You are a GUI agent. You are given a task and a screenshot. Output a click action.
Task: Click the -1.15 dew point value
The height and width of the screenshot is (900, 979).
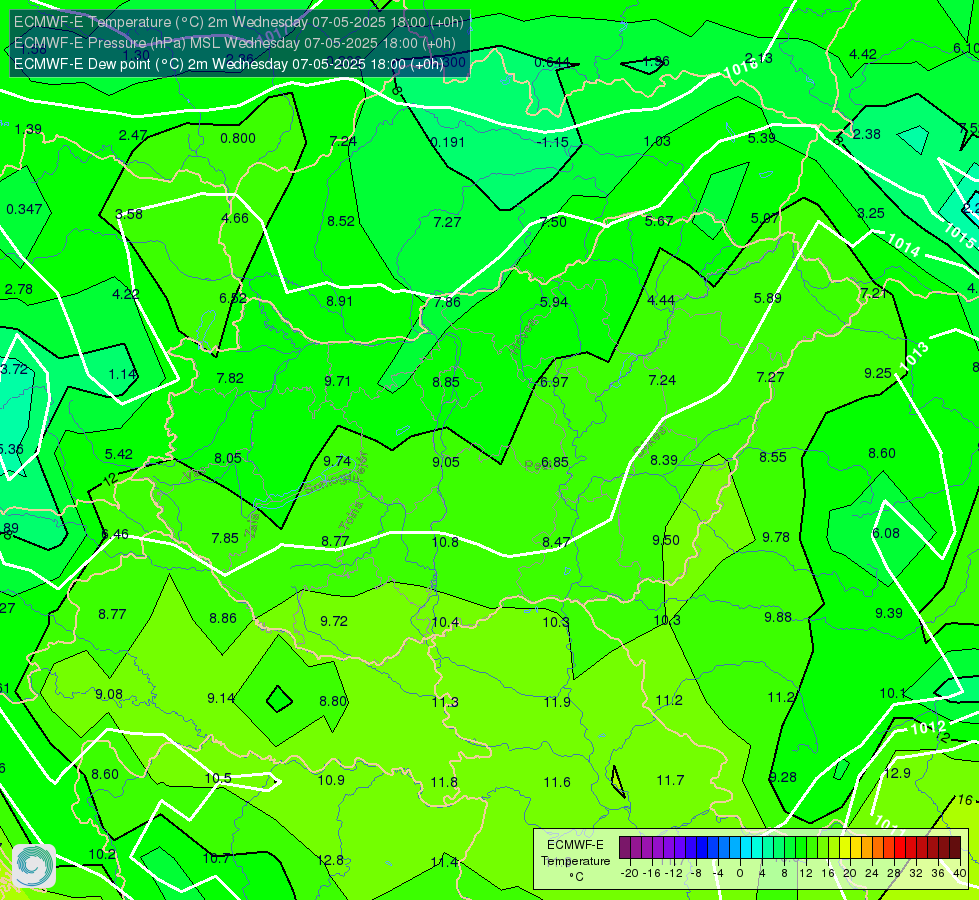[x=553, y=142]
